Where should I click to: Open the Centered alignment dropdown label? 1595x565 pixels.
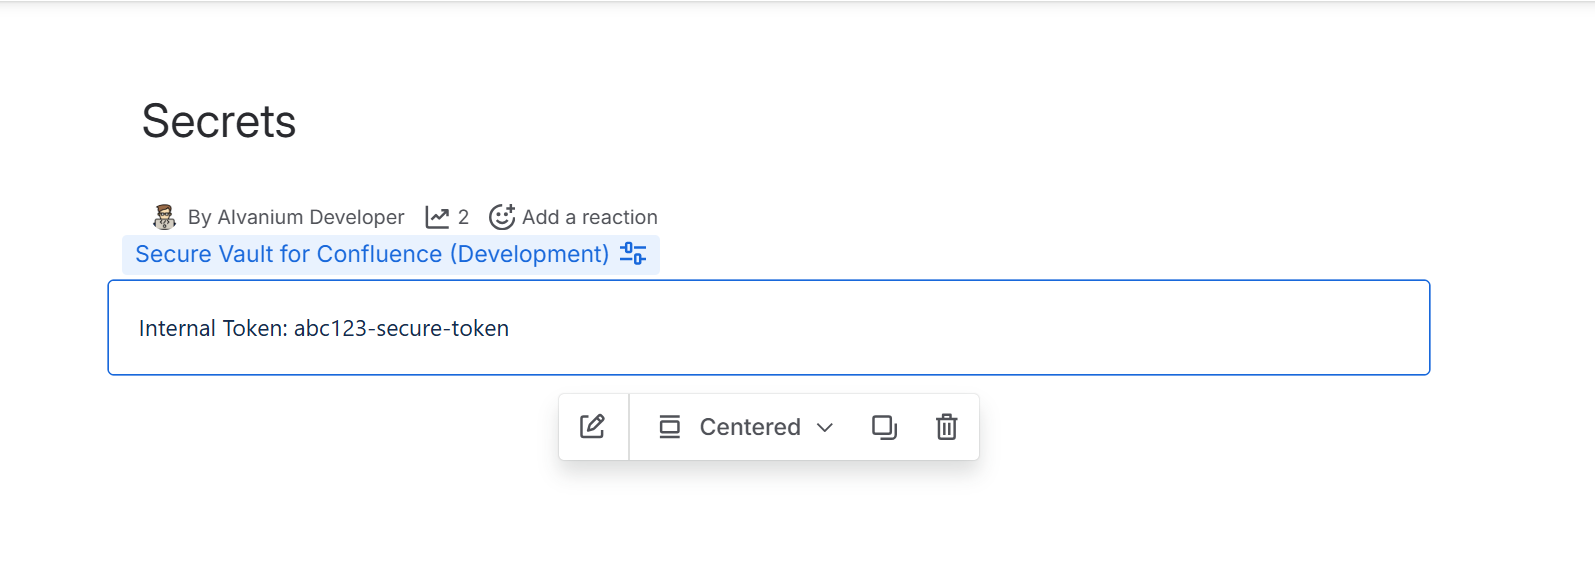(x=750, y=427)
